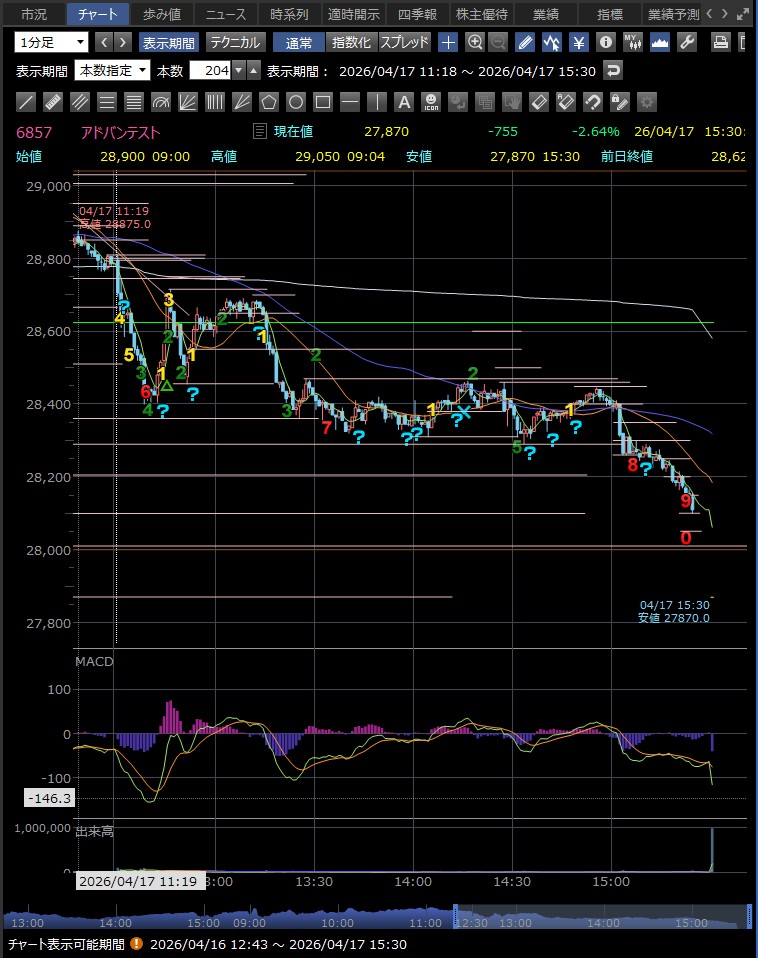This screenshot has width=758, height=958.
Task: Open the 四季報 tab
Action: (x=417, y=14)
